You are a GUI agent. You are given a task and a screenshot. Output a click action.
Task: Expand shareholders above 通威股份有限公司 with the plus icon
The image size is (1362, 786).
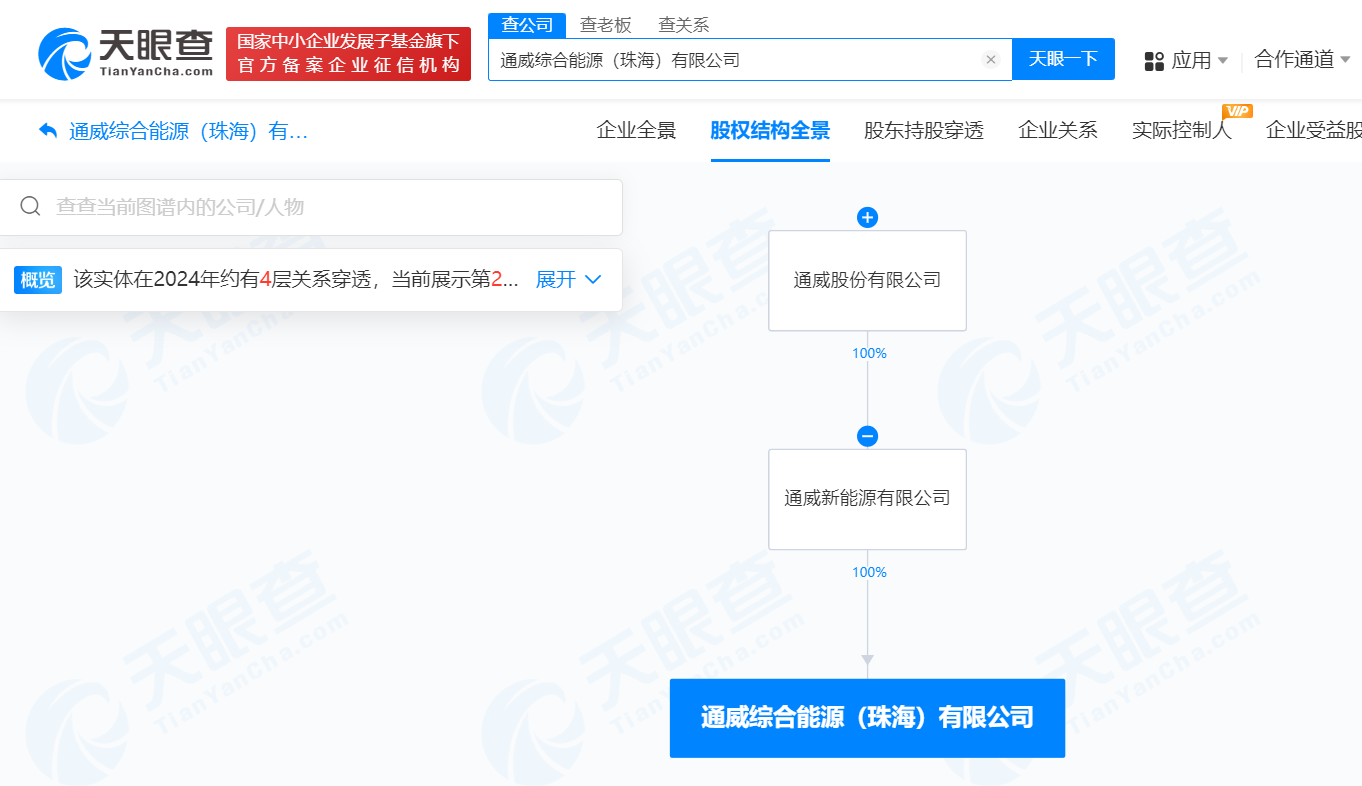click(x=868, y=217)
